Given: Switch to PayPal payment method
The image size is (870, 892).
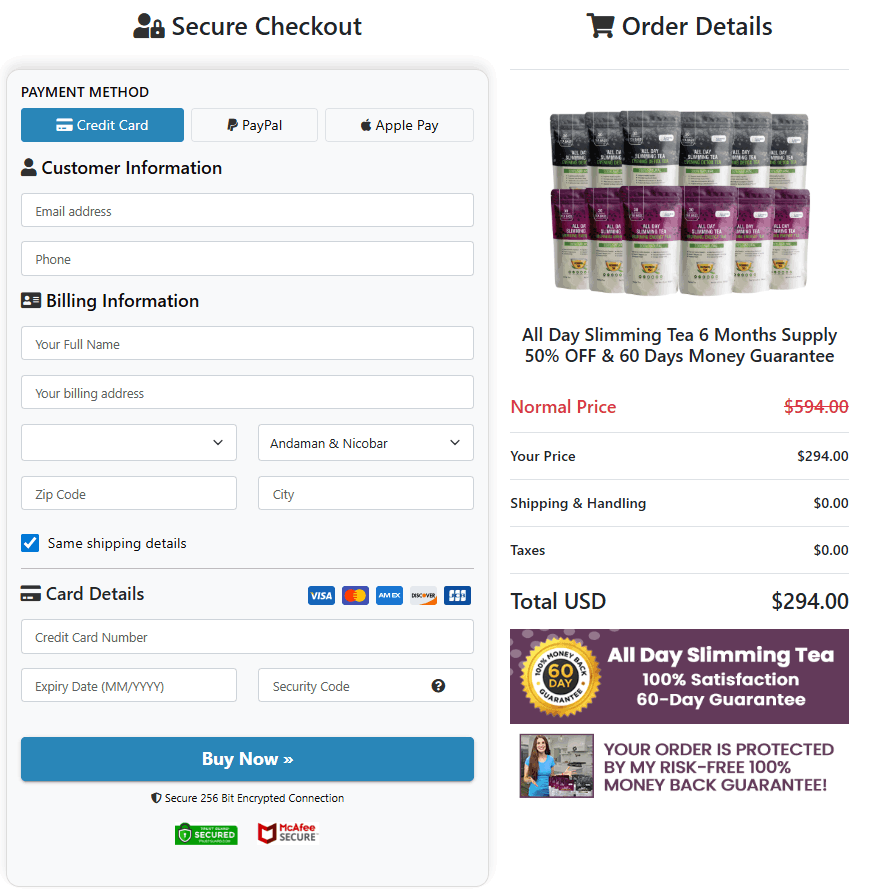Looking at the screenshot, I should [254, 125].
